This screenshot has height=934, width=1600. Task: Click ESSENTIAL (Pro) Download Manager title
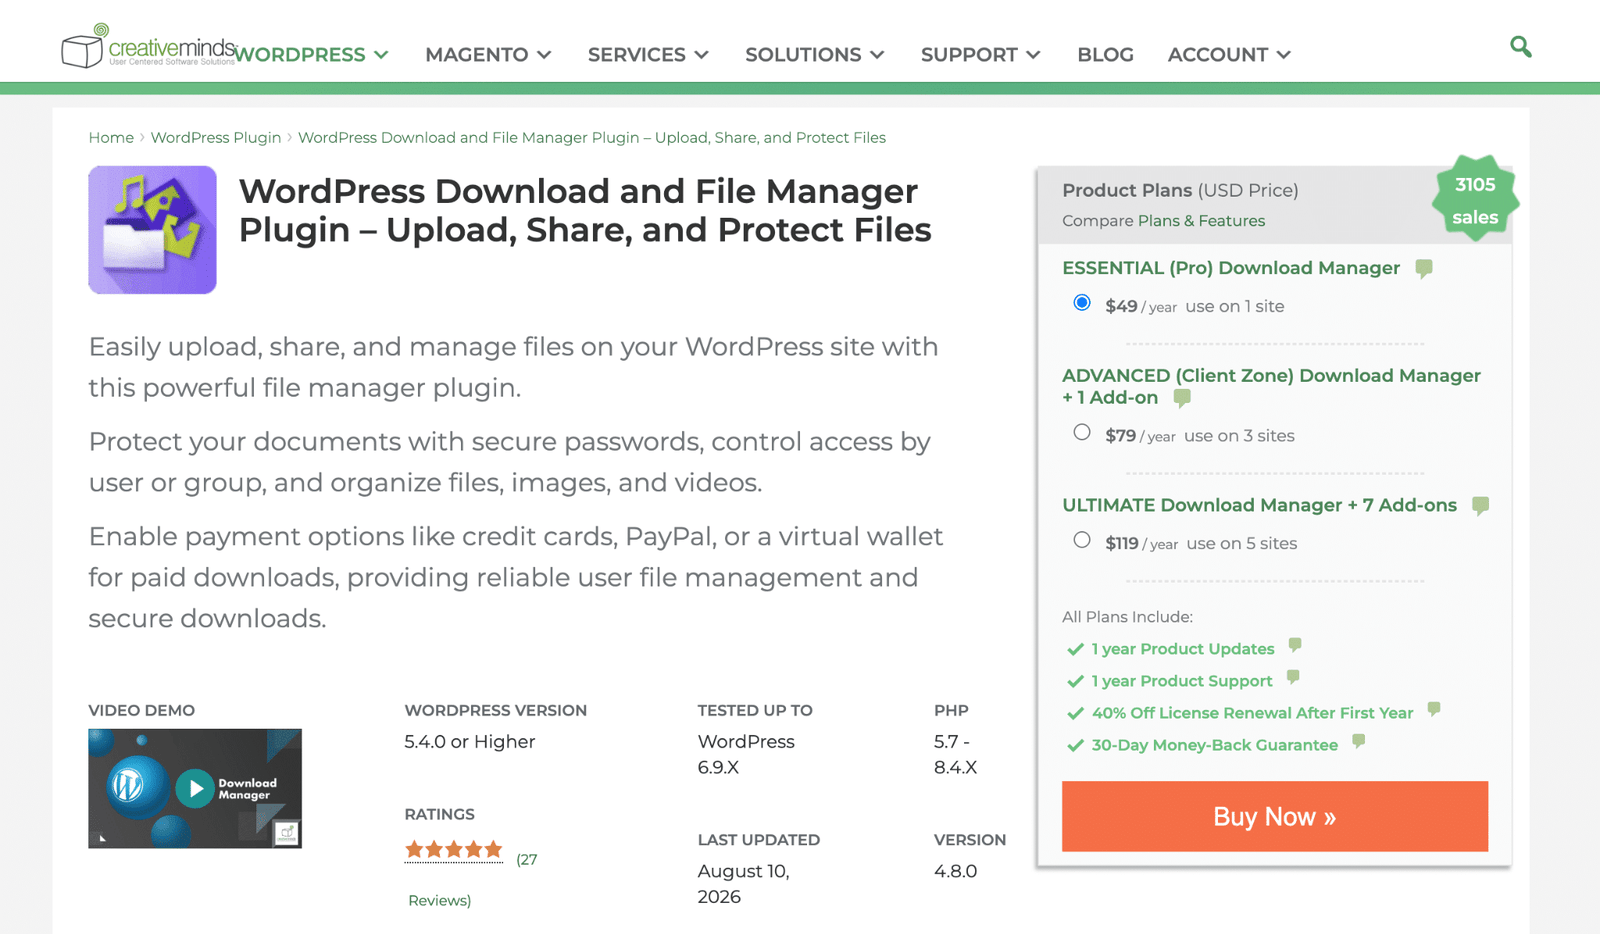pos(1231,268)
